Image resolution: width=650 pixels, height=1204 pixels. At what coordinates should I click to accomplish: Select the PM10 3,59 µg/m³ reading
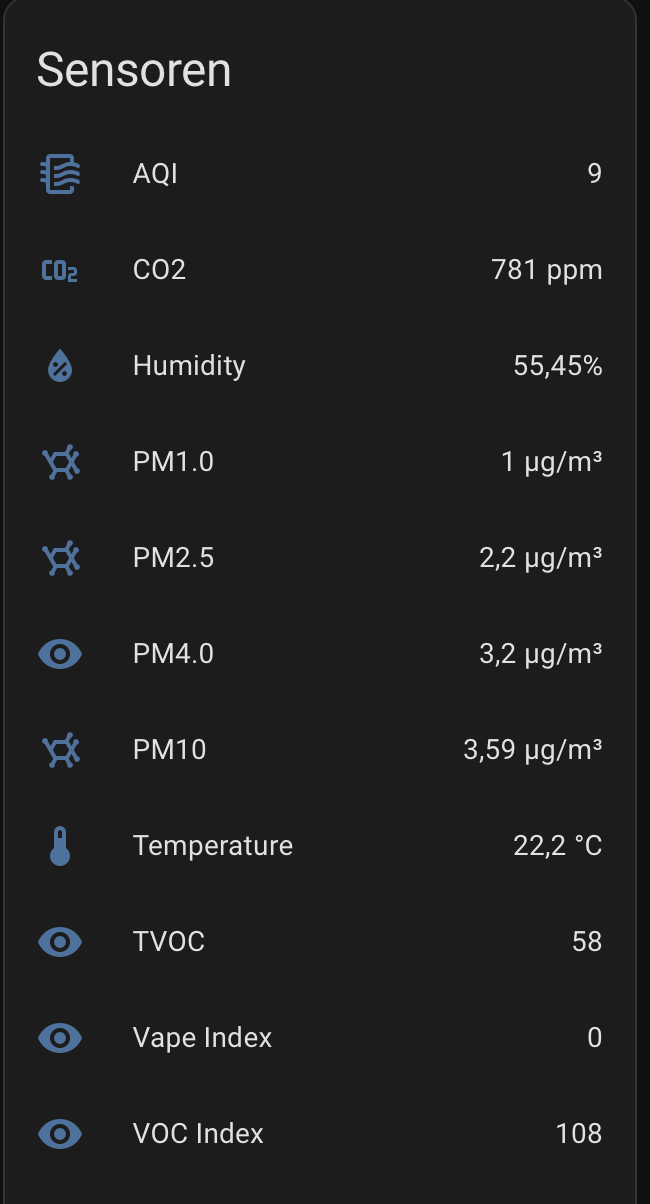[533, 750]
